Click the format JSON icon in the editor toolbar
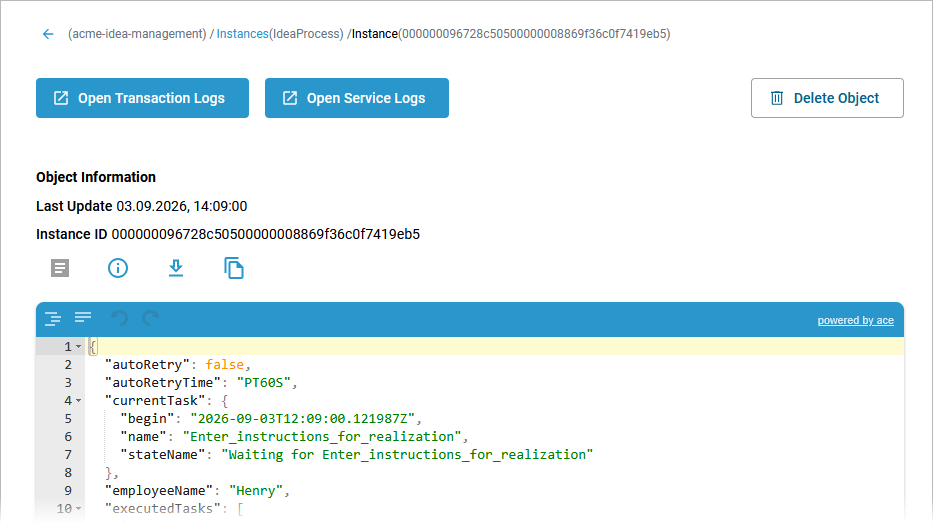Viewport: 933px width, 524px height. [53, 319]
